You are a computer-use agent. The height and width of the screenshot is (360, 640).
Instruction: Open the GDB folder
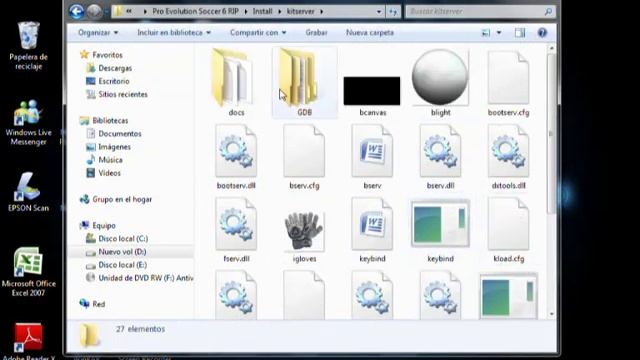click(x=304, y=83)
